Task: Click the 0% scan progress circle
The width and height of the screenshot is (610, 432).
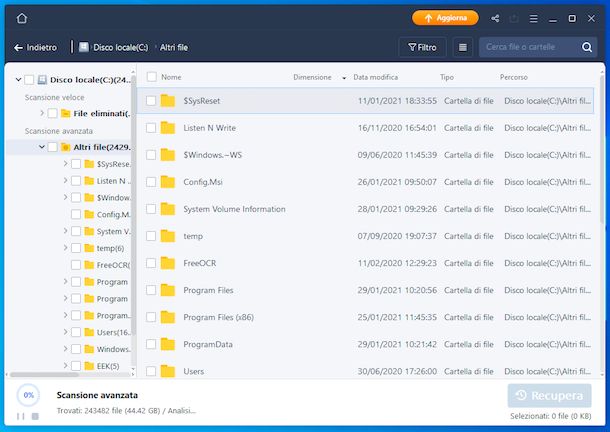Action: pos(28,395)
